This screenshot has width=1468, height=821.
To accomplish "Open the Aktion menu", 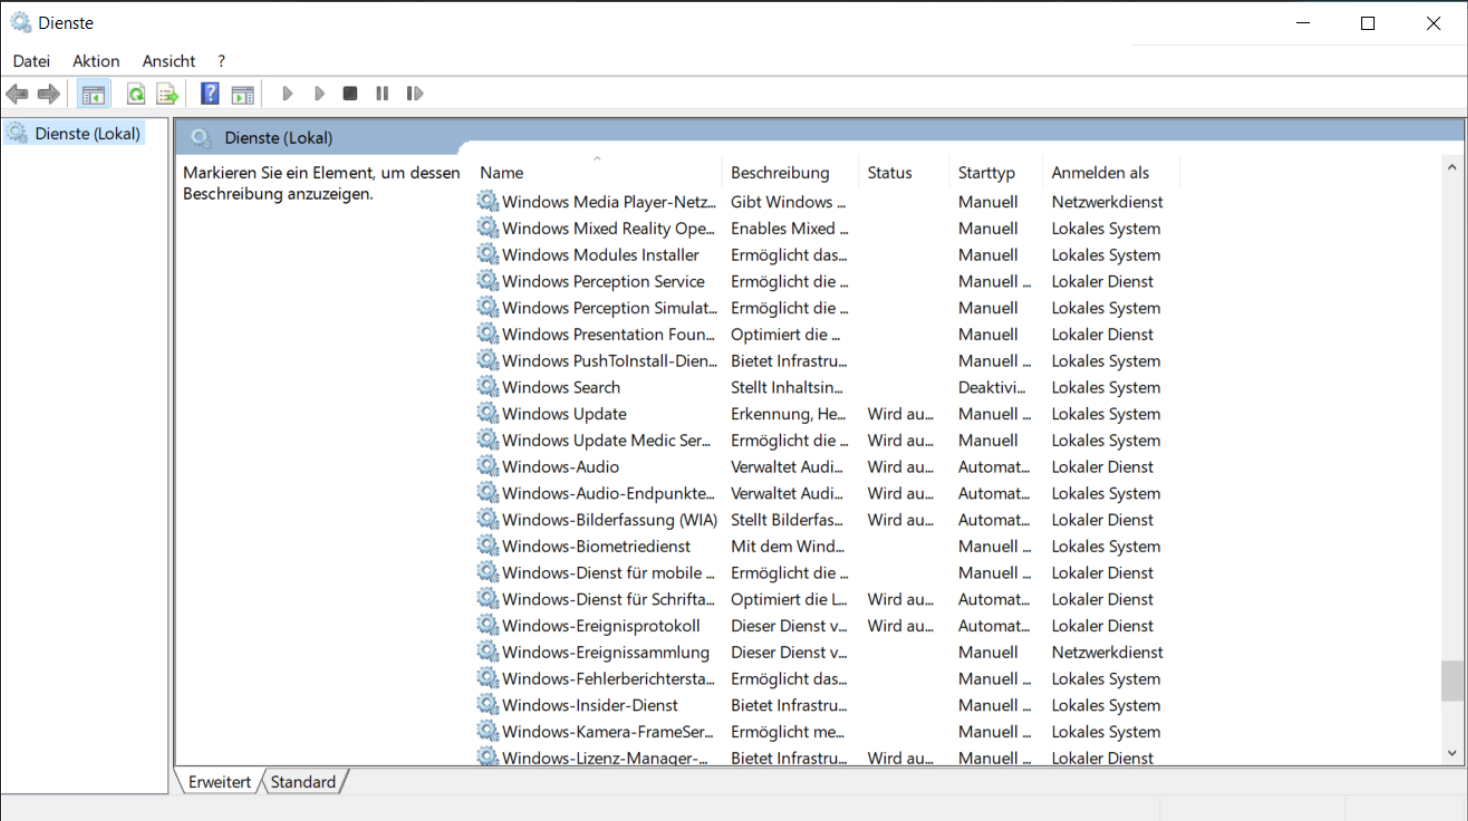I will coord(96,61).
